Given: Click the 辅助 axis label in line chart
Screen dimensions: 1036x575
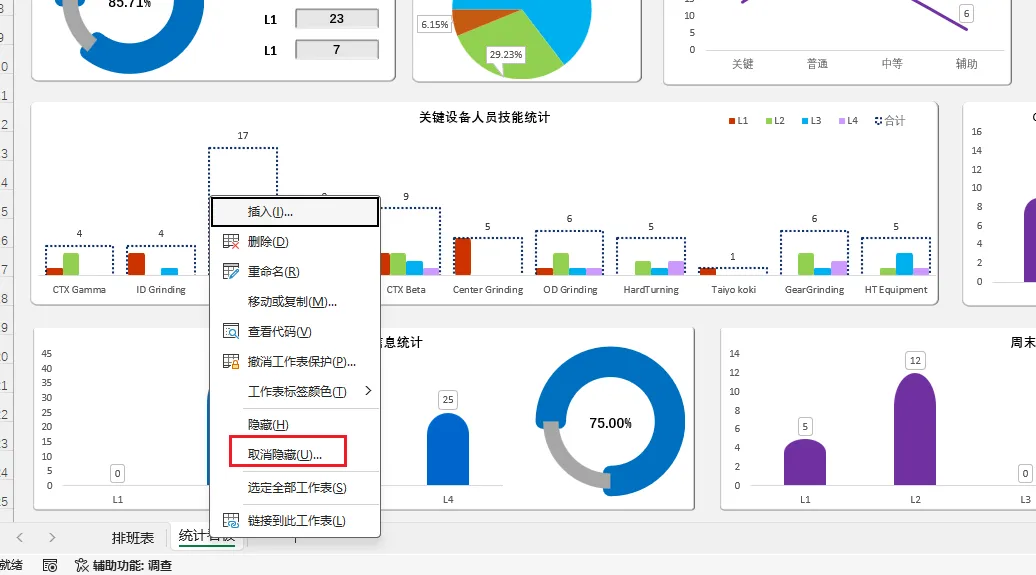Looking at the screenshot, I should [966, 63].
